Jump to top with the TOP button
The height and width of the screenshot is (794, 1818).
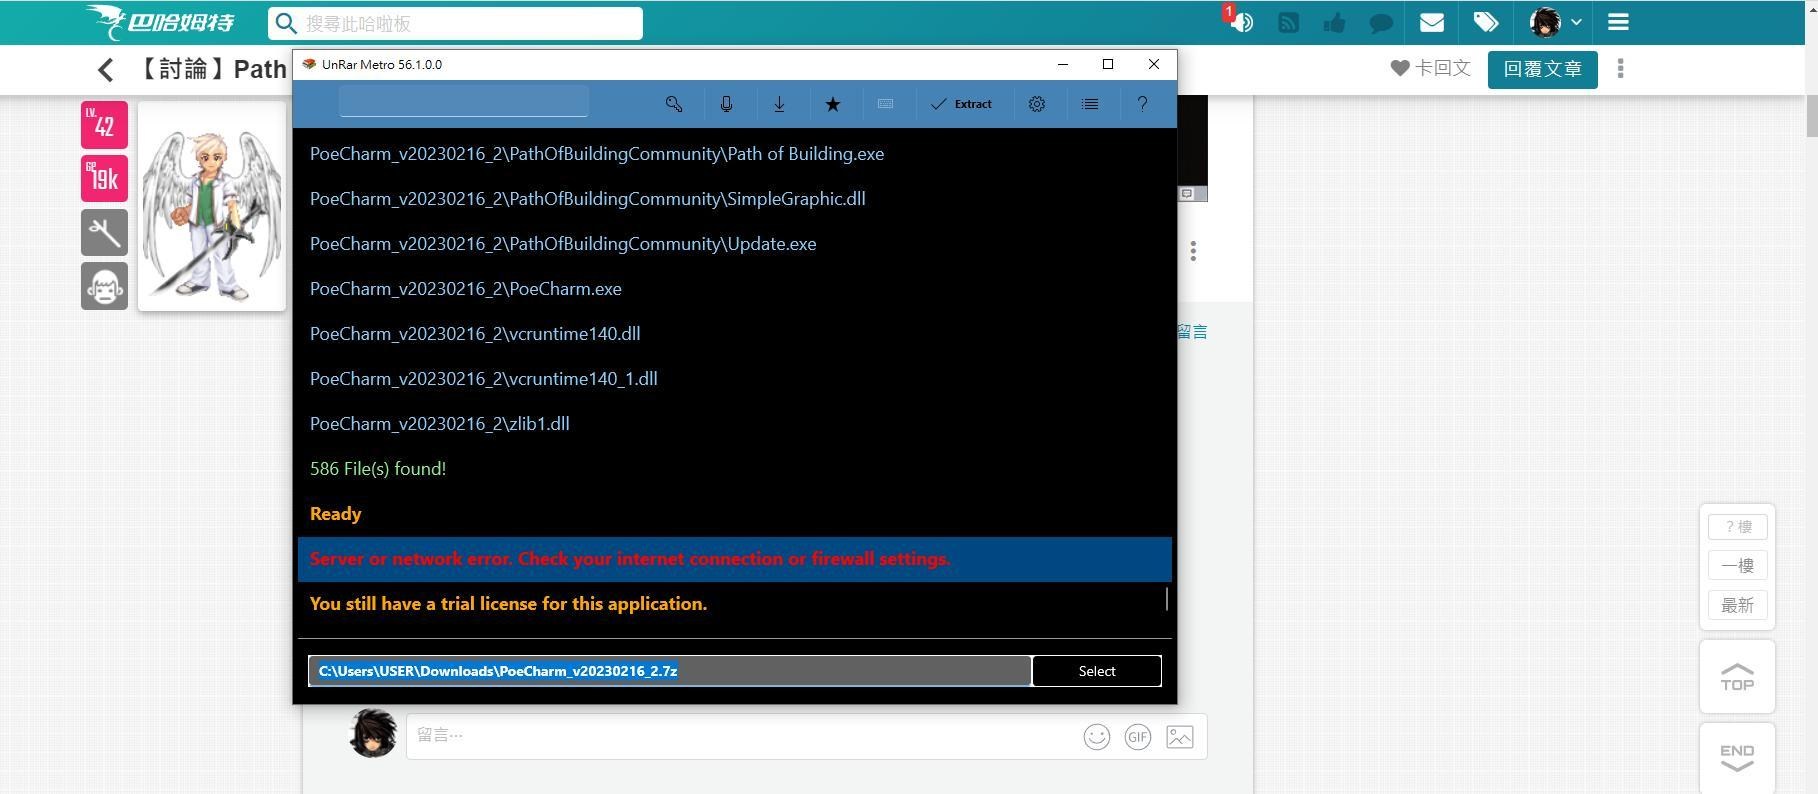click(x=1737, y=677)
